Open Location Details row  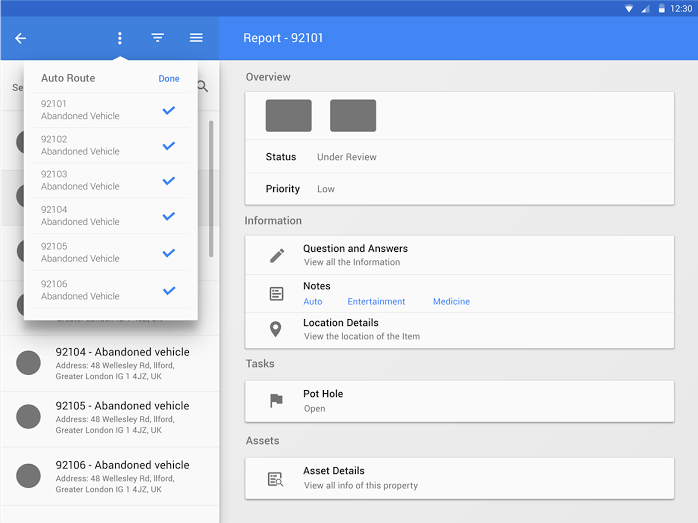(459, 330)
